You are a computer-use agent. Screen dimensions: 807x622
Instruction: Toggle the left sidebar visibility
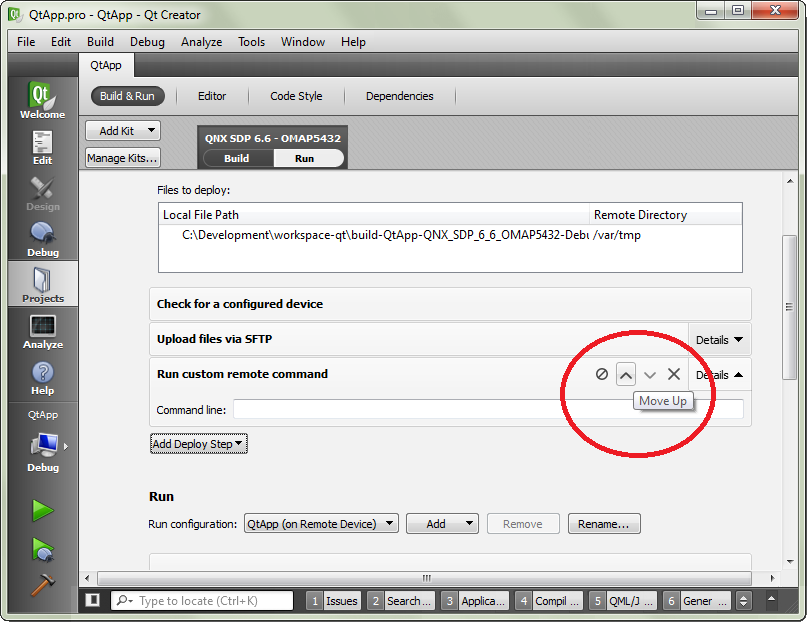click(93, 600)
